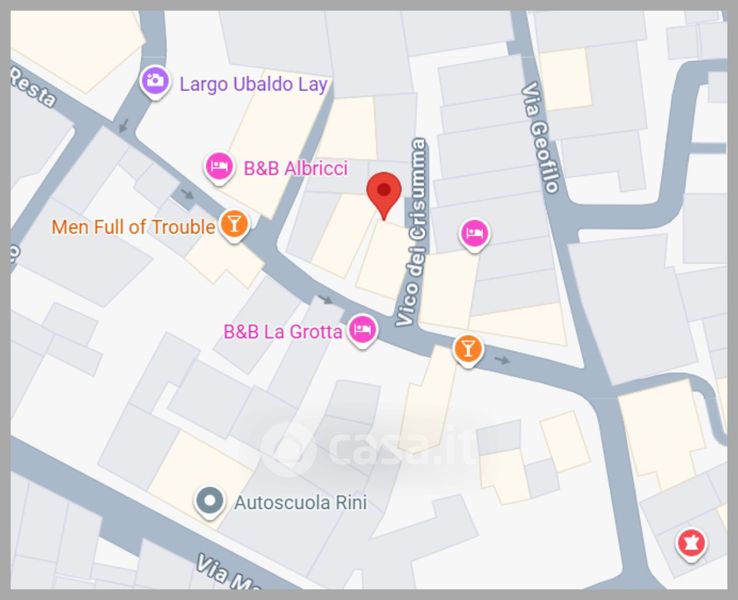738x600 pixels.
Task: Open the Autoscuola Rini marker icon
Action: point(210,502)
